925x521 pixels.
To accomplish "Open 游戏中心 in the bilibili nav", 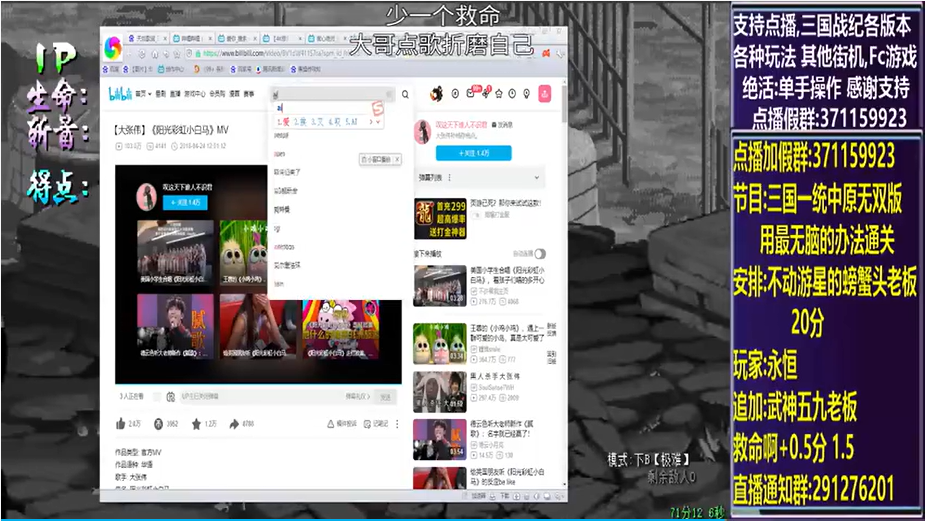I will tap(195, 94).
